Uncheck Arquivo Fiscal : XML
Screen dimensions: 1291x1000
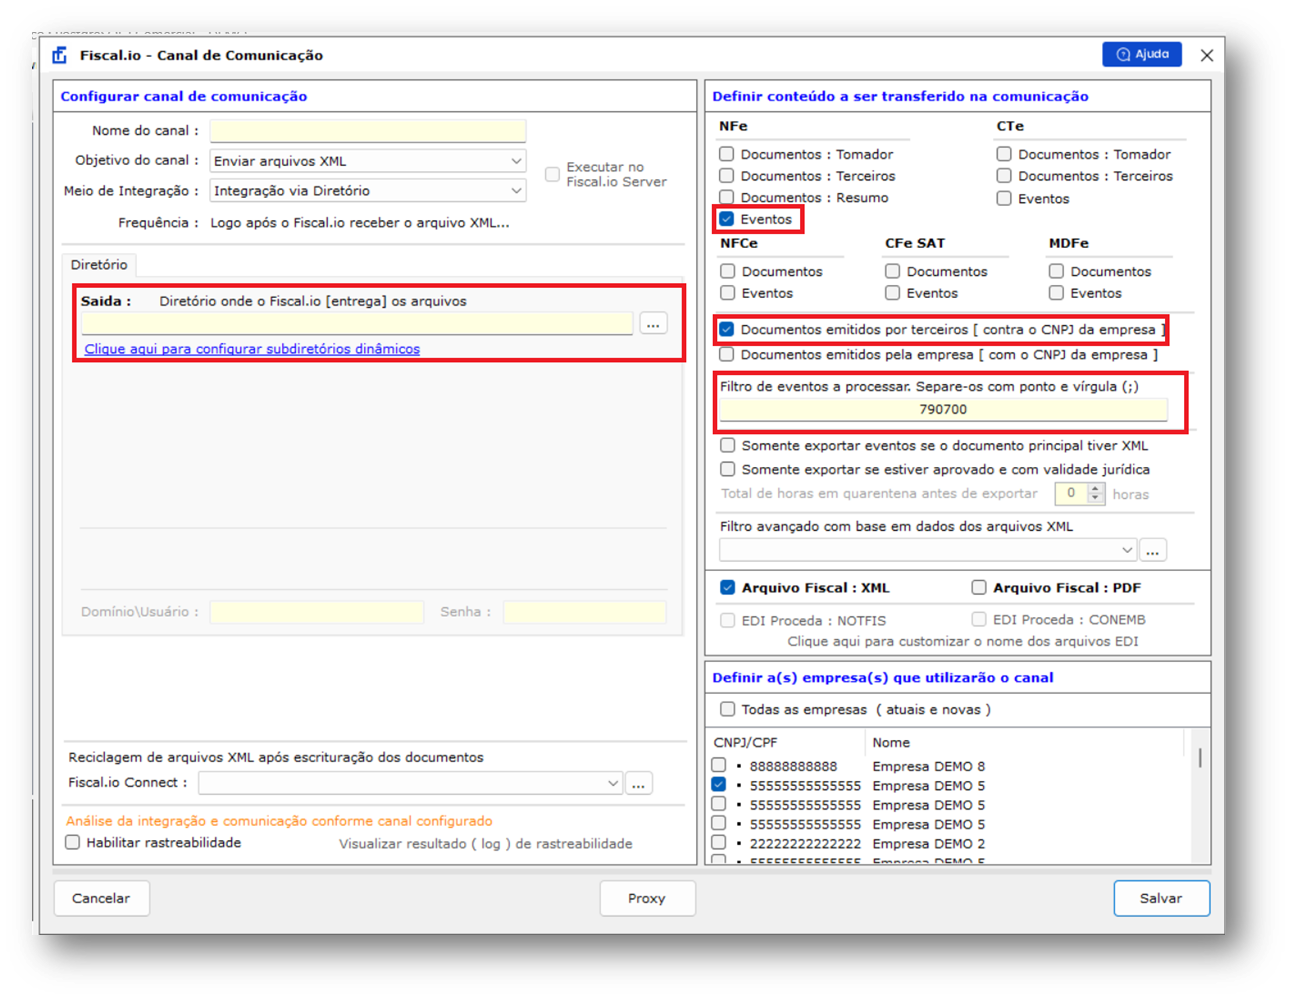(x=728, y=588)
